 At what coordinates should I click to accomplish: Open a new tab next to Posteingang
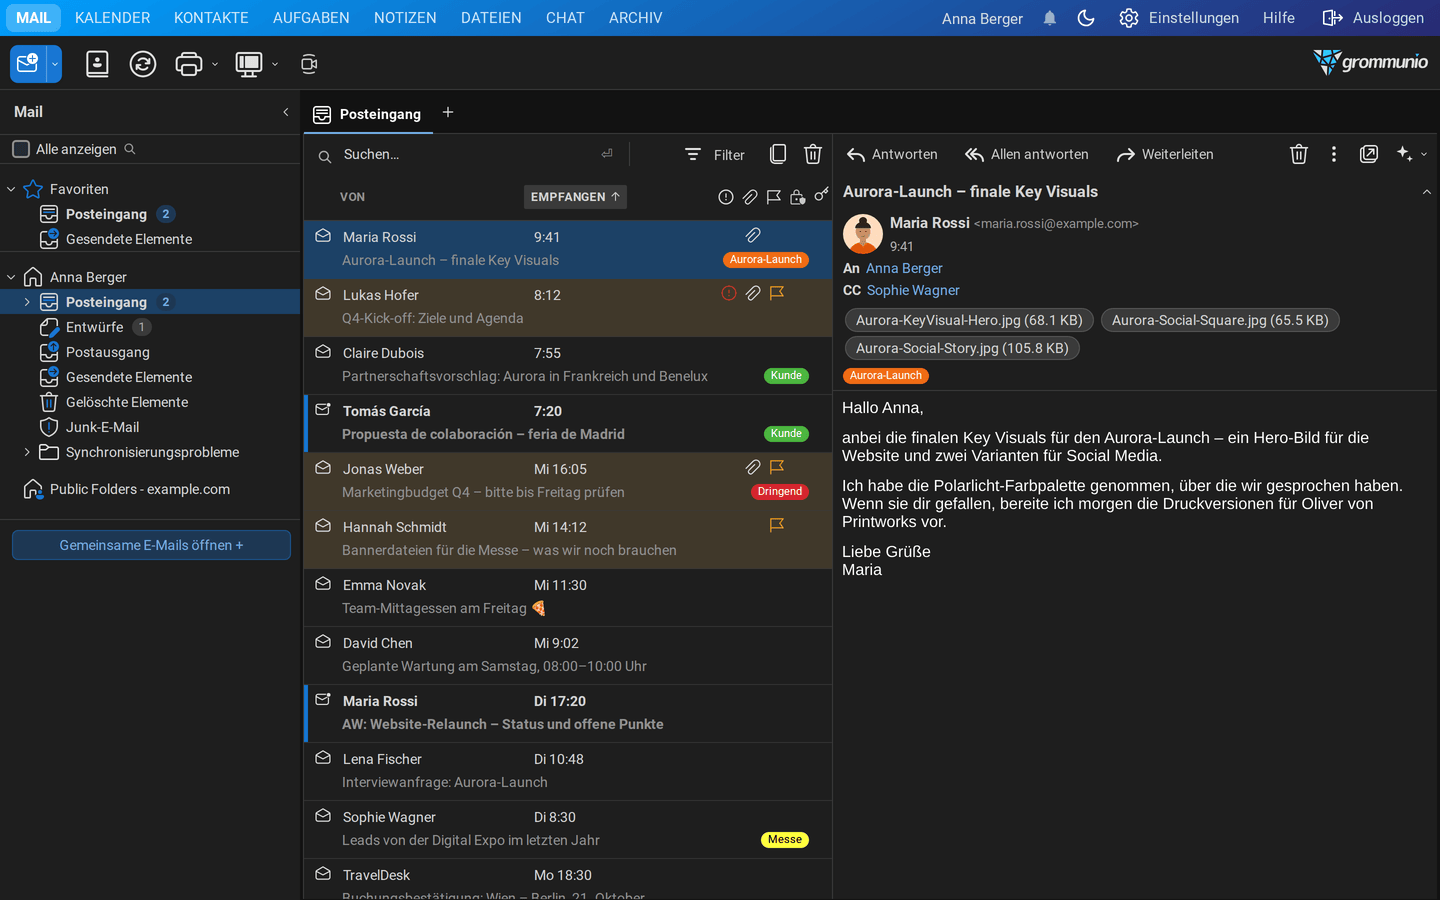448,112
